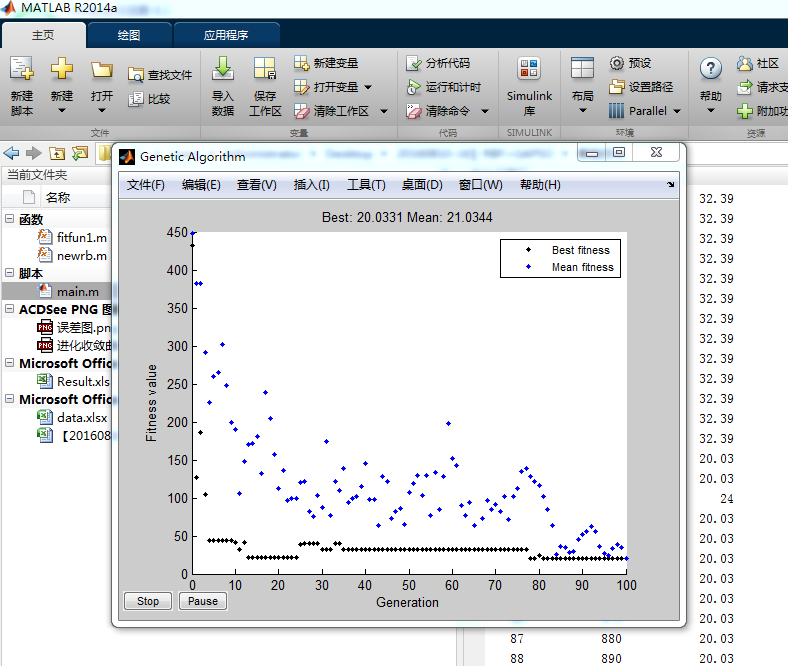Click the New Script (新建脚本) icon
The image size is (788, 666).
[x=22, y=68]
